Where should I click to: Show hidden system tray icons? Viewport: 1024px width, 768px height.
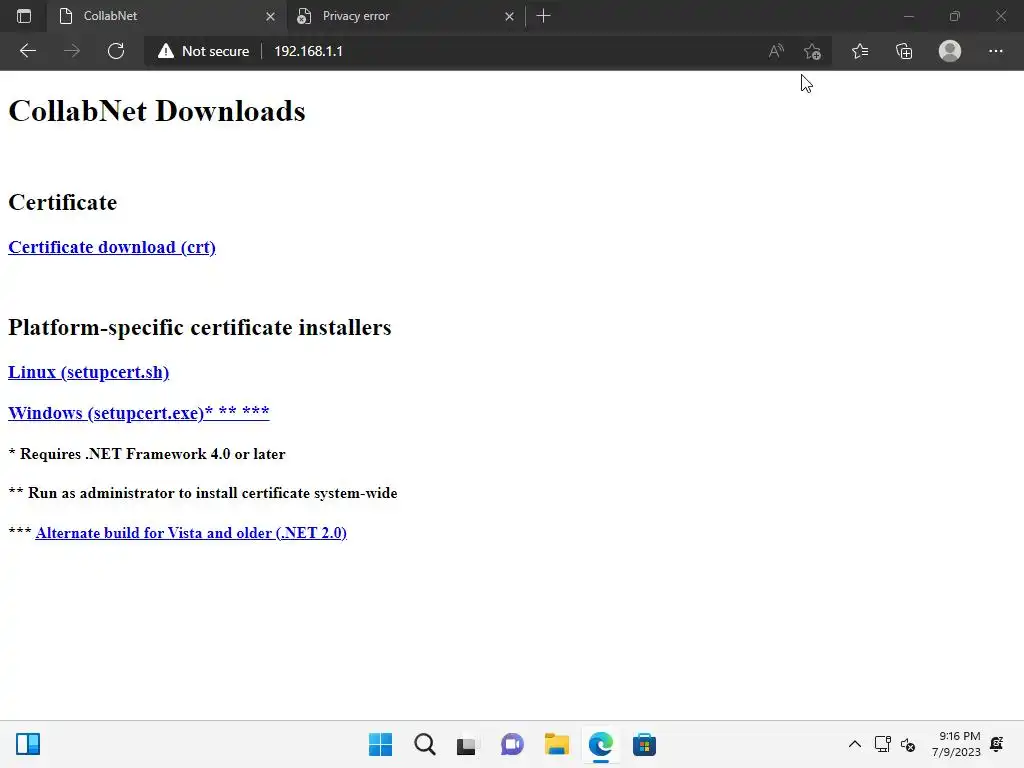tap(854, 744)
